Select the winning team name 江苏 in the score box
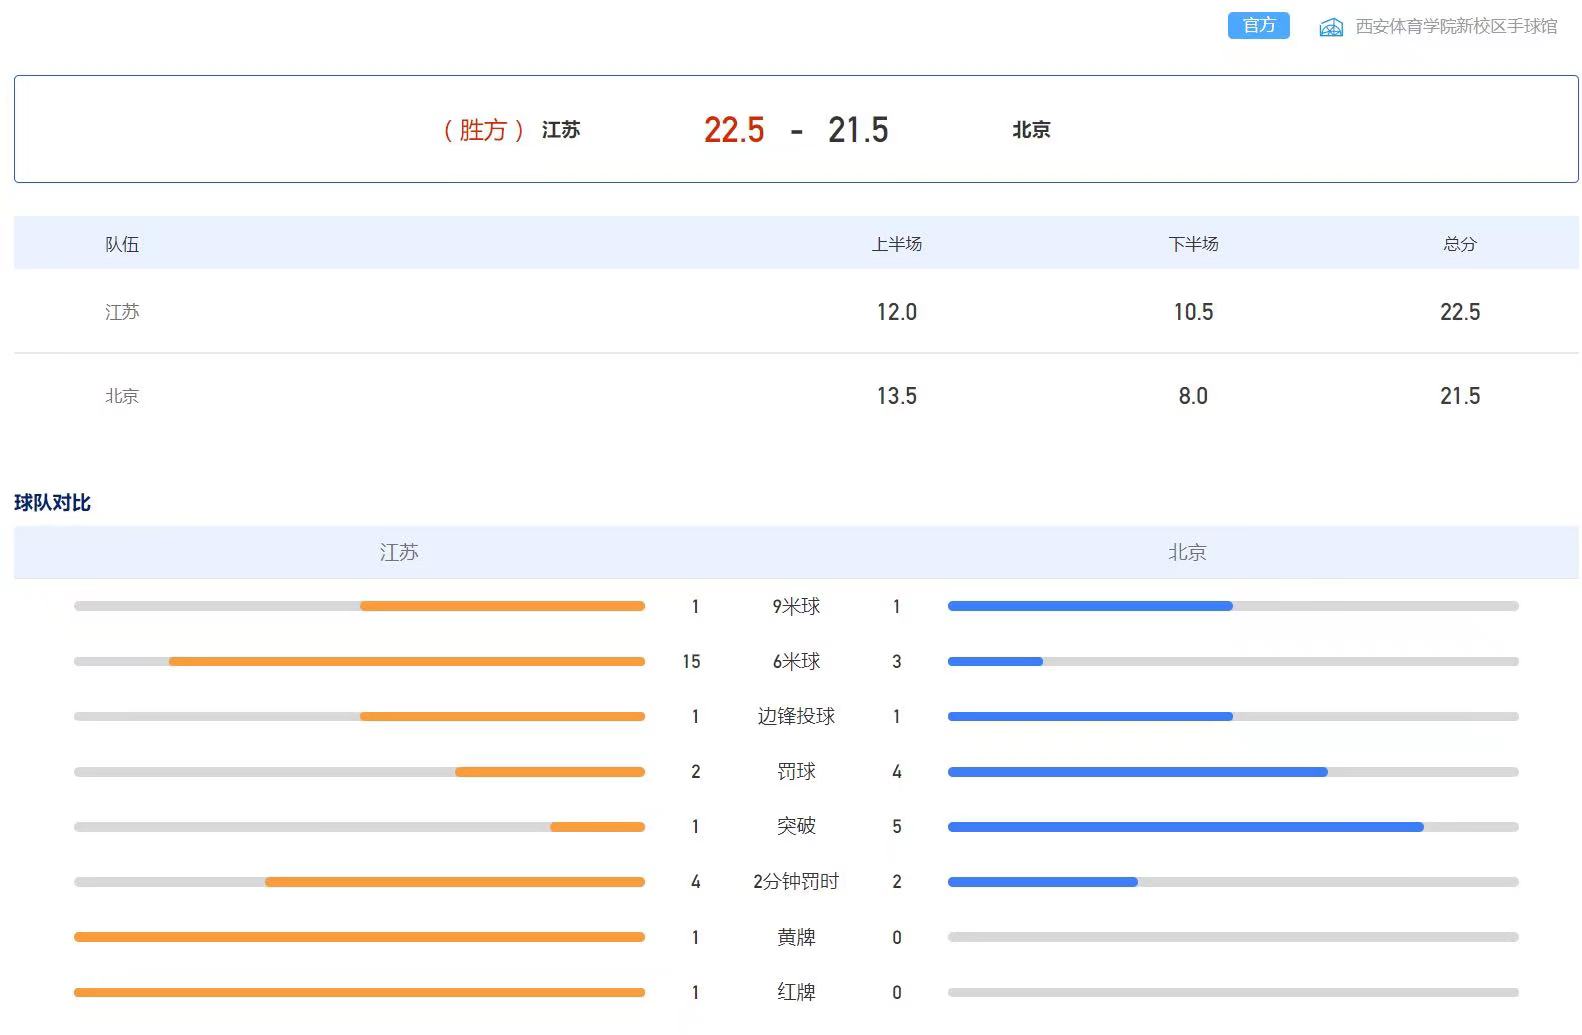 tap(560, 130)
